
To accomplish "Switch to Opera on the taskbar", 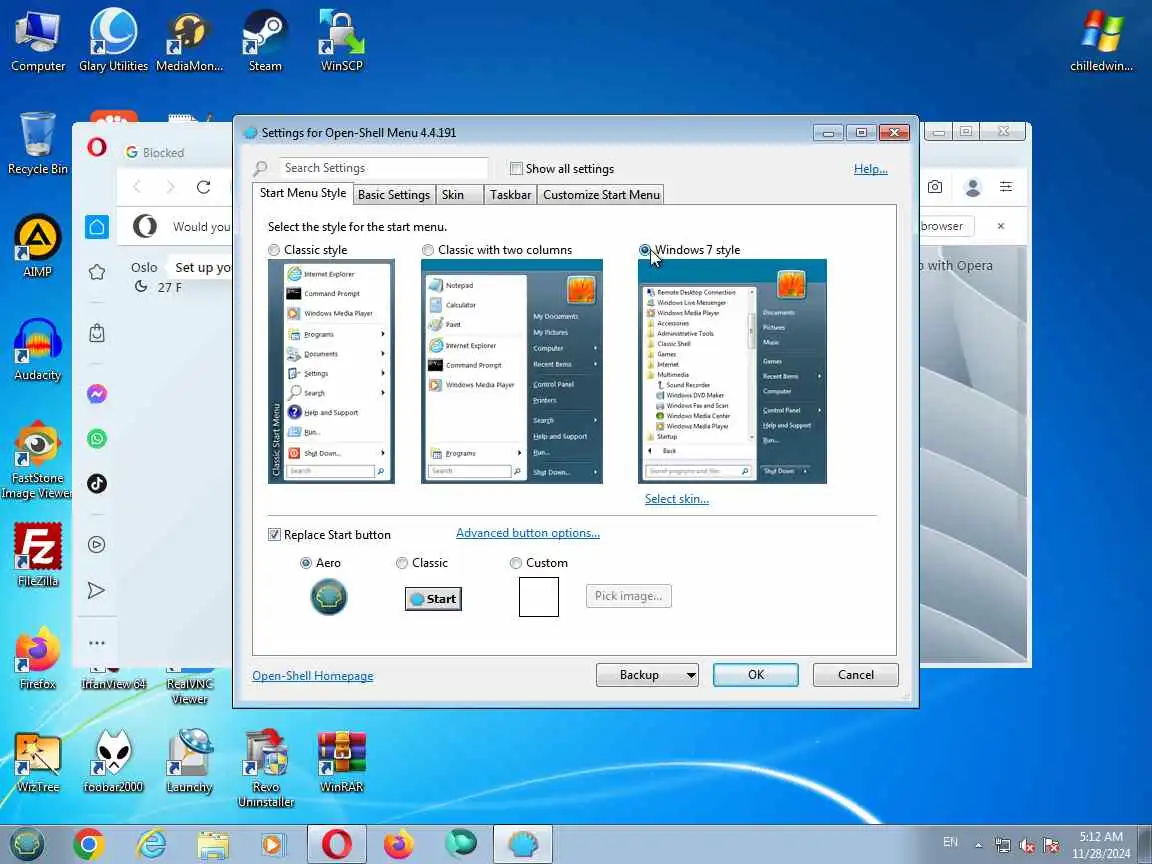I will click(336, 844).
